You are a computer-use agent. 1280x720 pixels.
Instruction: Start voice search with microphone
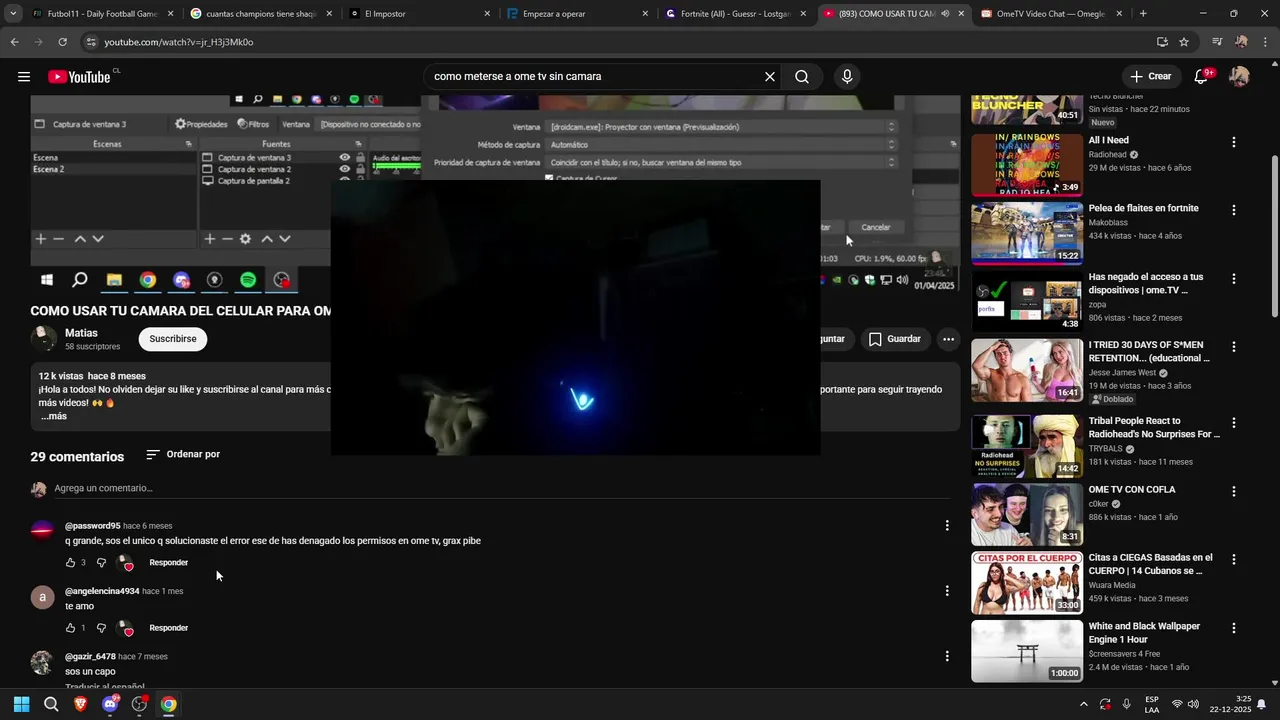pos(847,77)
